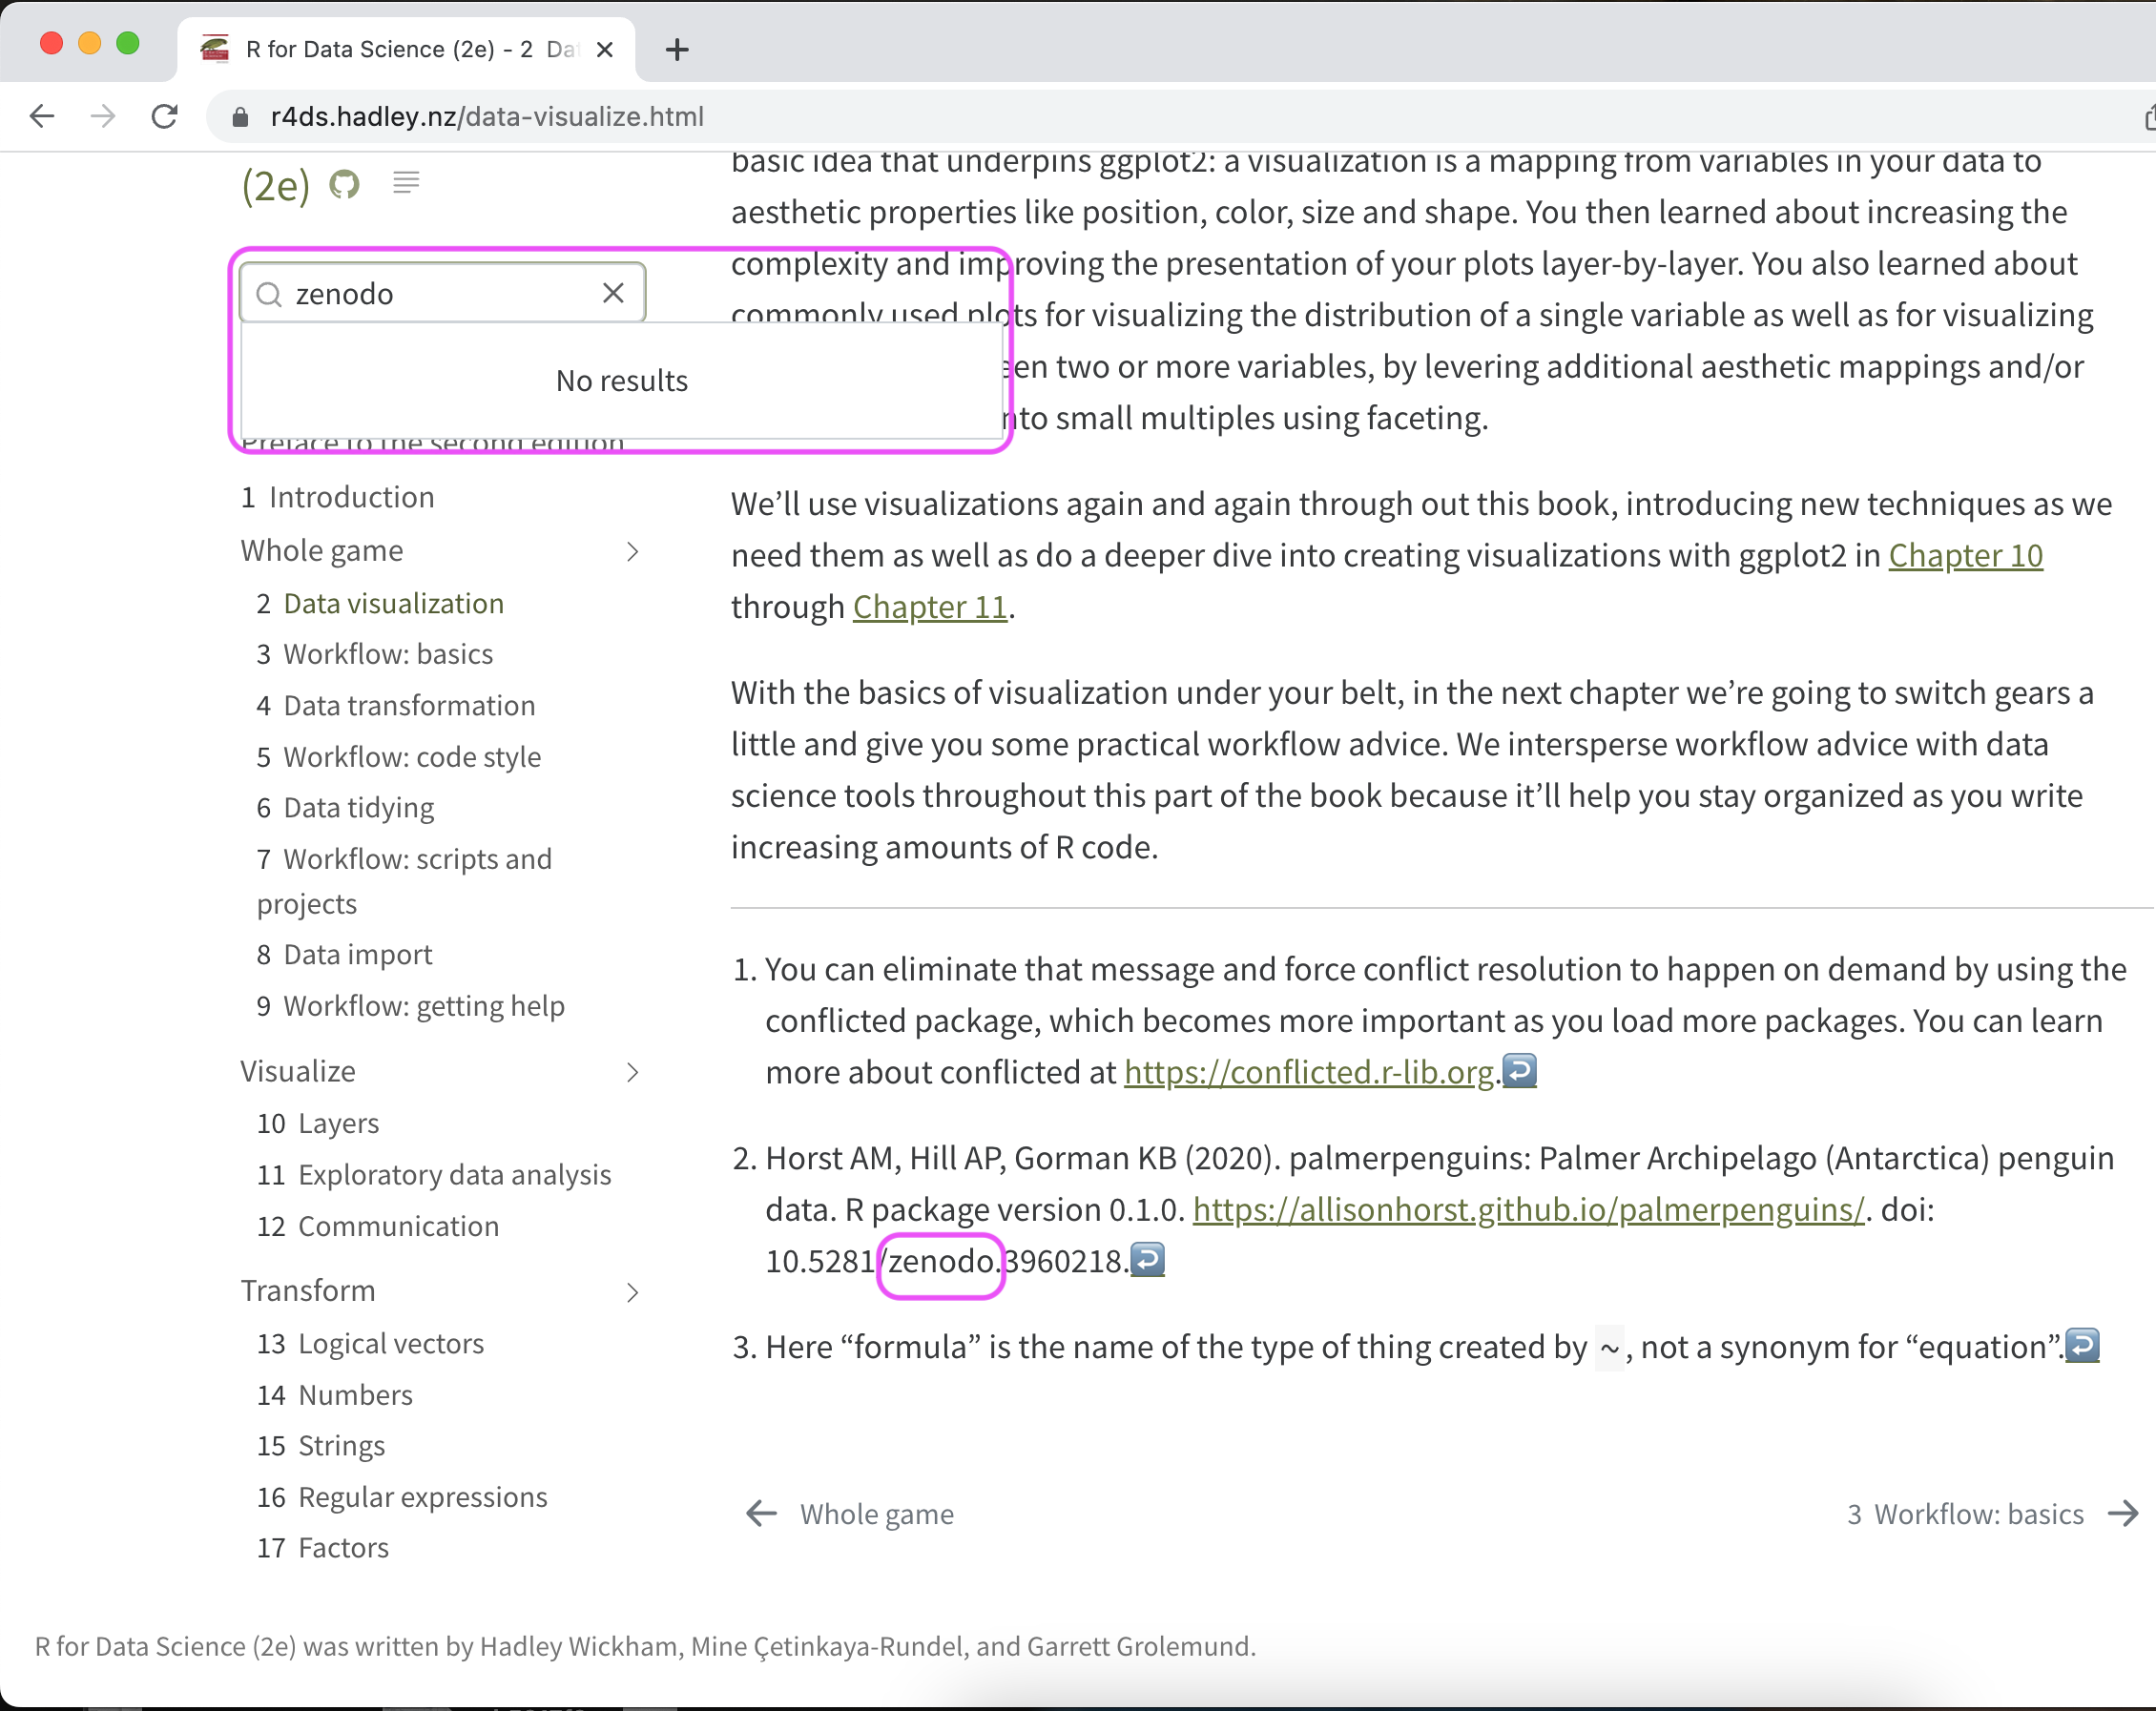Click the sidebar toggle icon beside GitHub logo
The width and height of the screenshot is (2156, 1711).
click(x=406, y=182)
